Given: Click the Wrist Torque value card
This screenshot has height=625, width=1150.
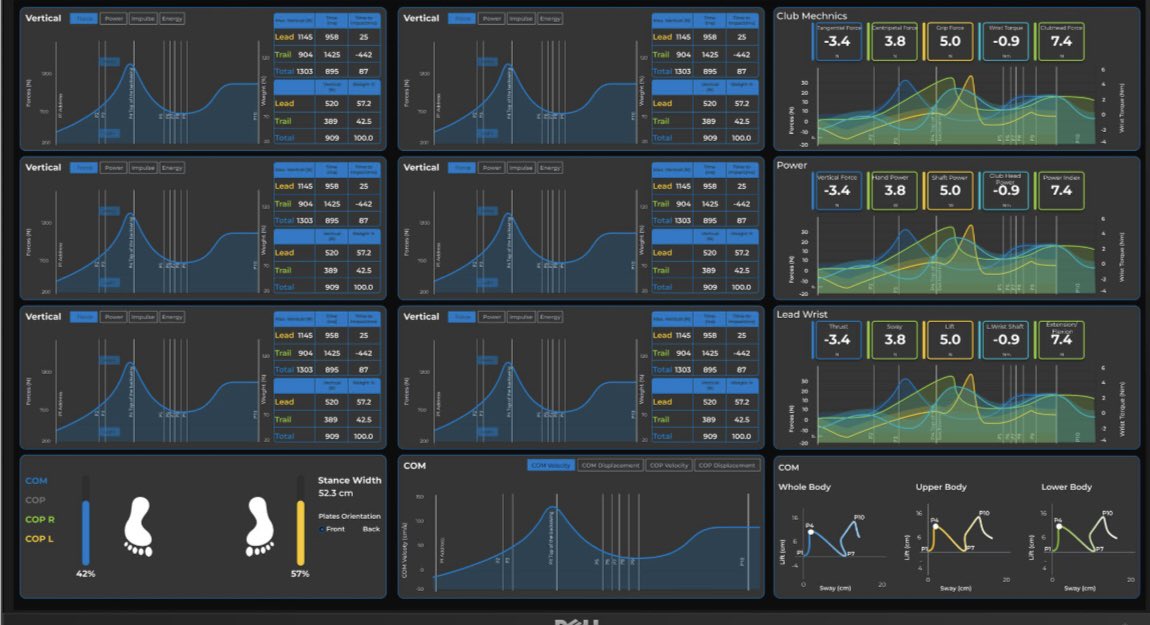Looking at the screenshot, I should pos(1006,41).
